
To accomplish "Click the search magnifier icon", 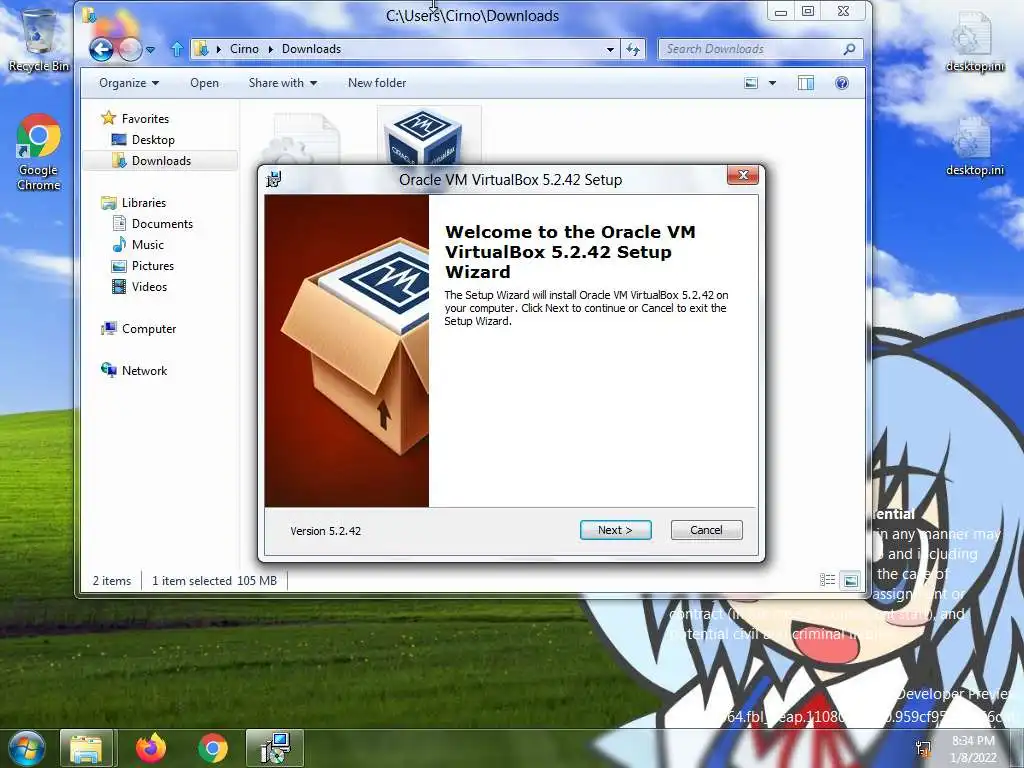I will (x=849, y=49).
